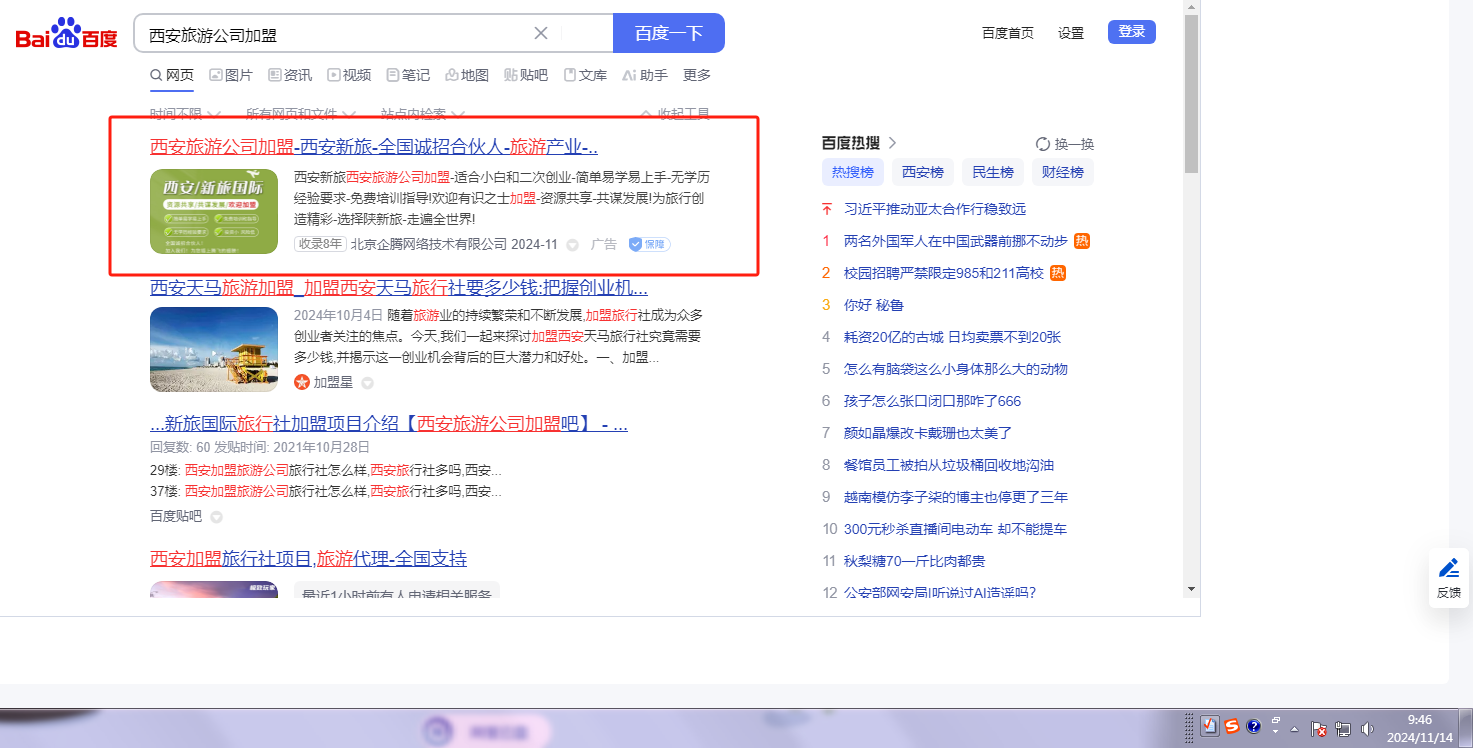
Task: Refresh hot search list via 换一换
Action: (x=1065, y=144)
